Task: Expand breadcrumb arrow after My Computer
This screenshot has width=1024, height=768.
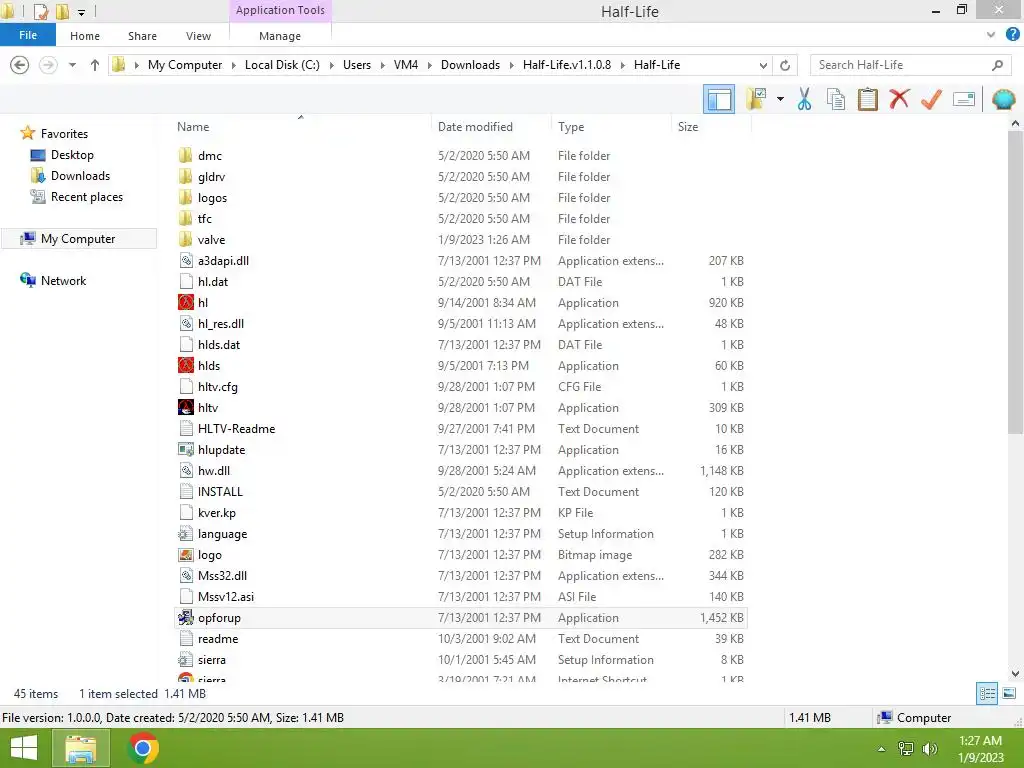Action: coord(233,65)
